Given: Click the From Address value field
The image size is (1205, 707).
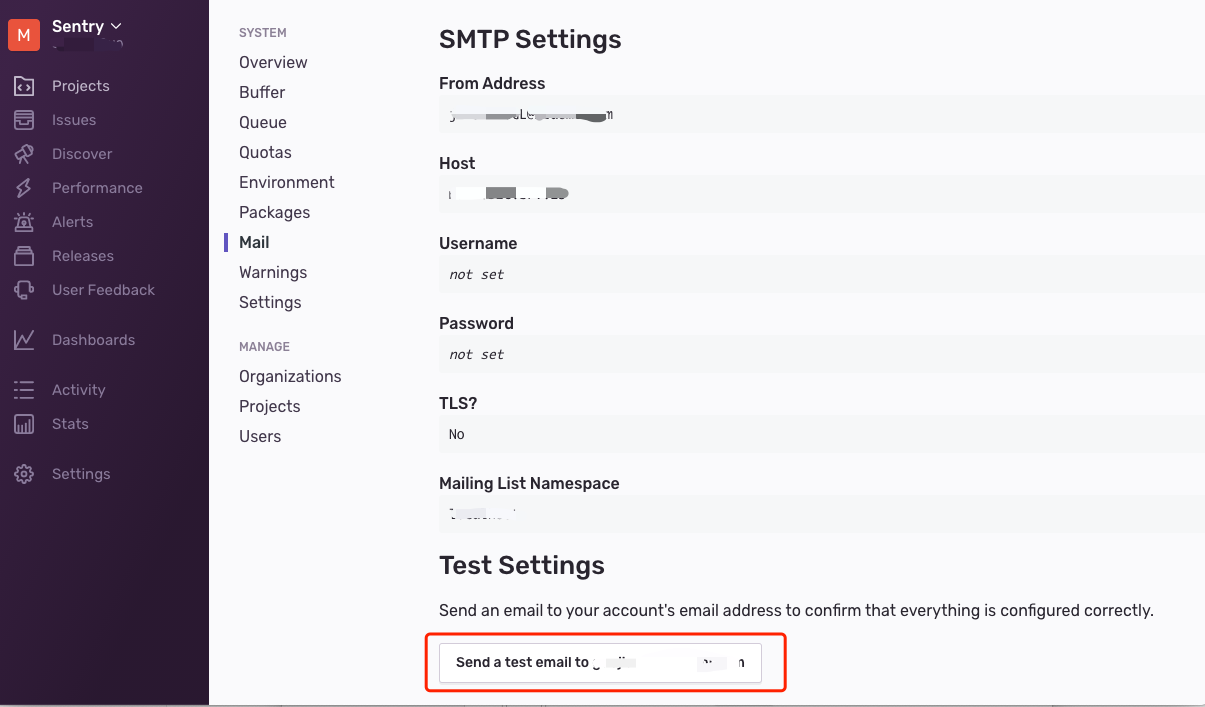Looking at the screenshot, I should tap(820, 115).
